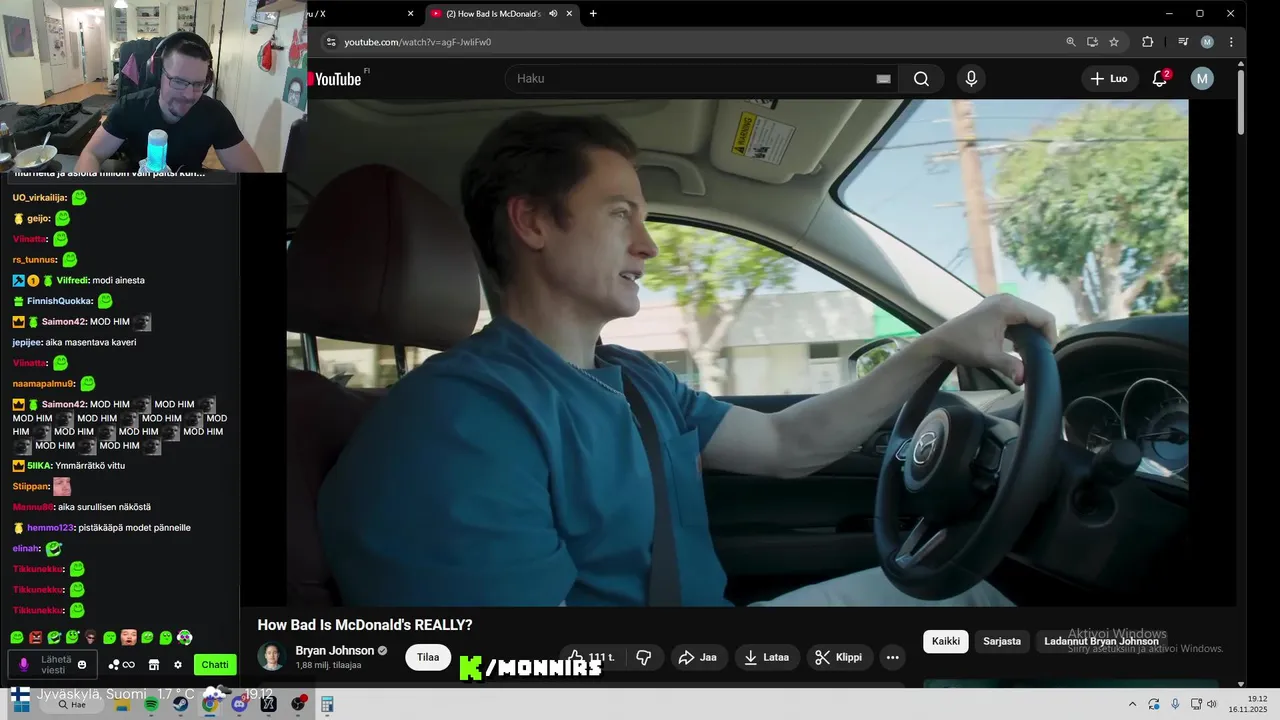Click the install app icon in address bar
Viewport: 1280px width, 720px height.
[1092, 42]
